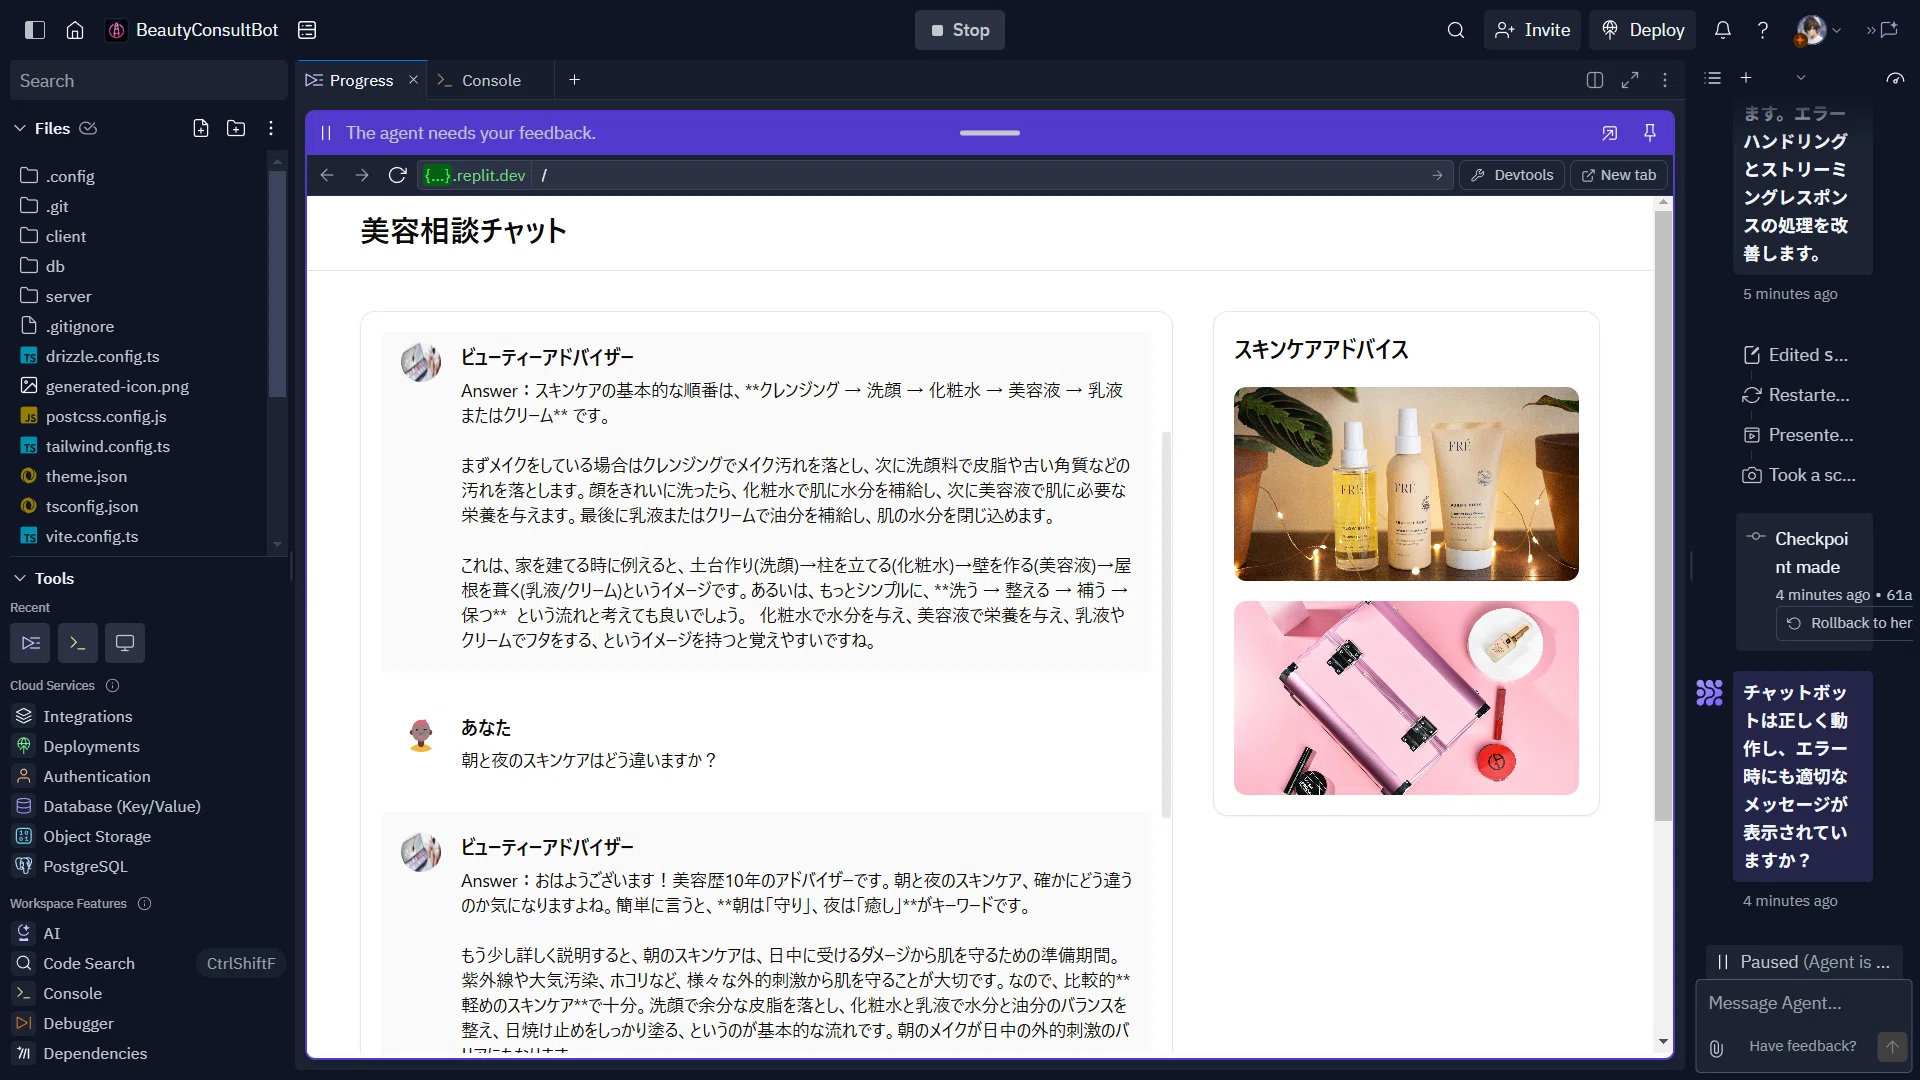Open the help question mark
This screenshot has width=1920, height=1080.
point(1763,30)
